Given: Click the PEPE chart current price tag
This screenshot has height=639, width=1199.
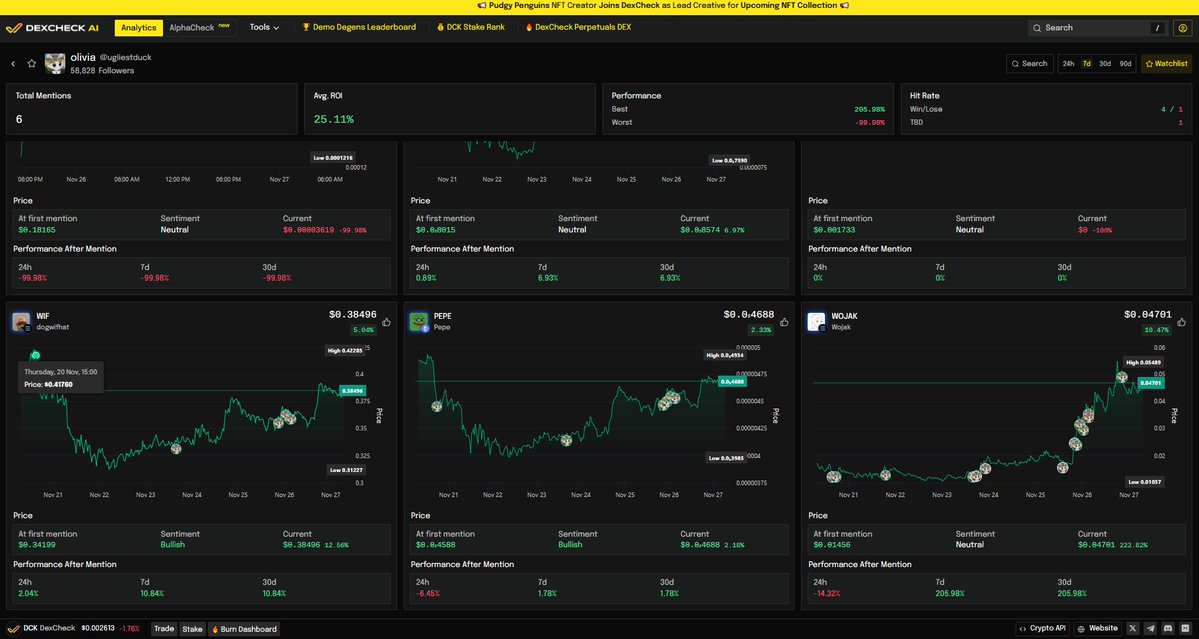Looking at the screenshot, I should (x=733, y=381).
